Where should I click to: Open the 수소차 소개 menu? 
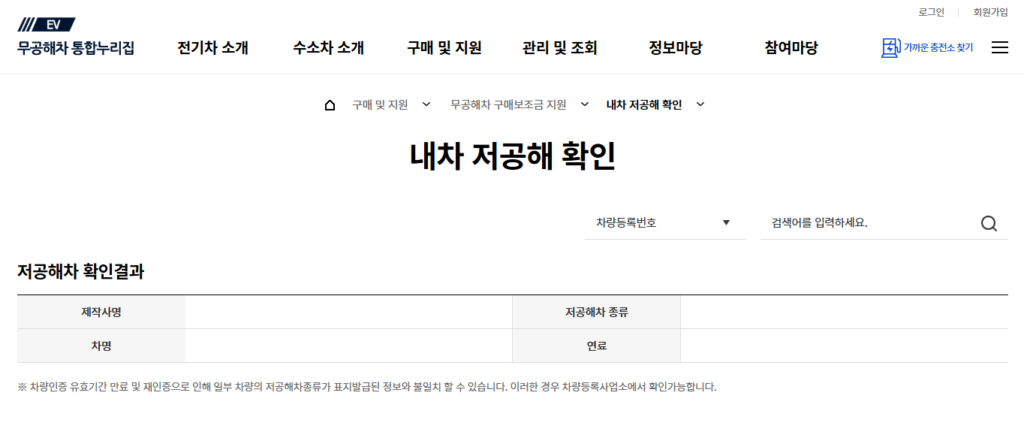click(x=328, y=48)
